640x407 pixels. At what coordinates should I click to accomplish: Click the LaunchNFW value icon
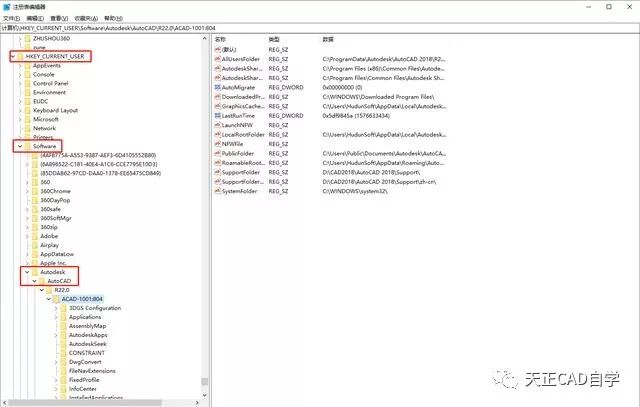218,125
